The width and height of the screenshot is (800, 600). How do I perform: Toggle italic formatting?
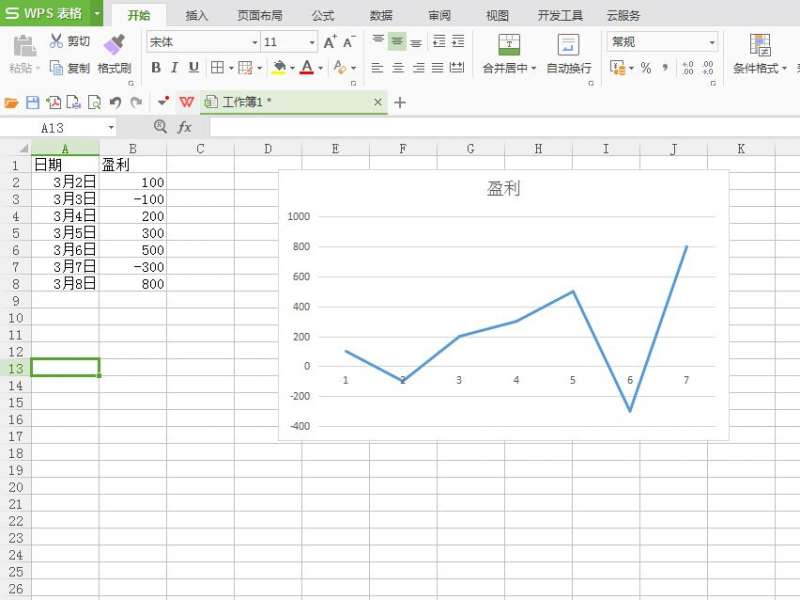click(174, 68)
